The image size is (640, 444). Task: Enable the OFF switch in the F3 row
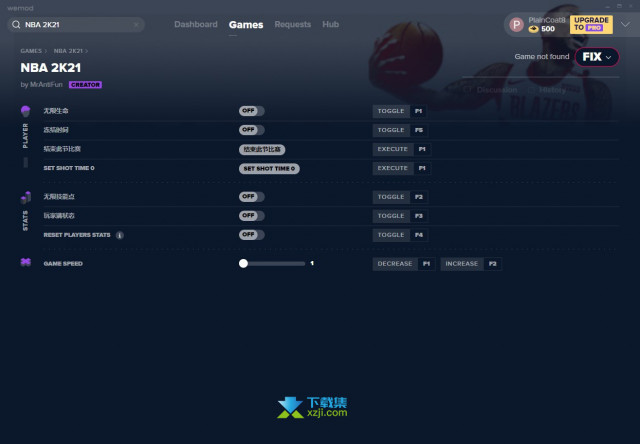pyautogui.click(x=252, y=215)
